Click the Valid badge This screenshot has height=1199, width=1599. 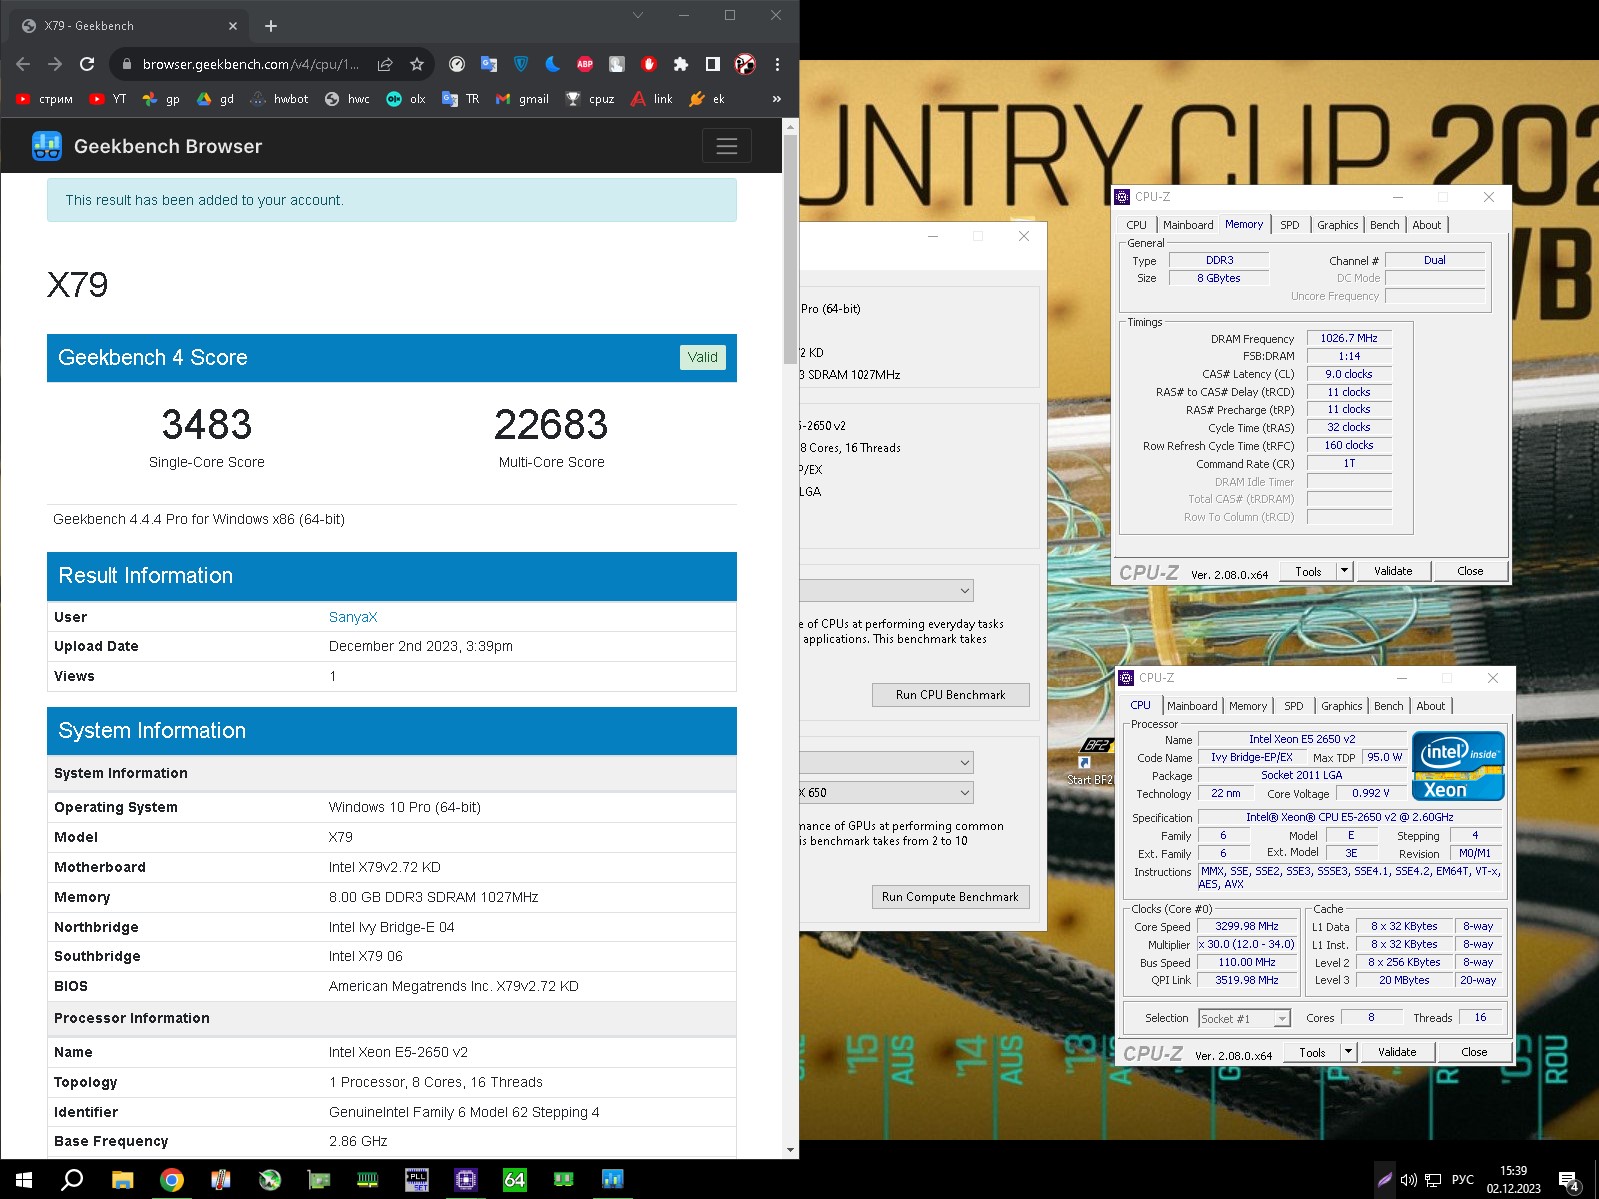click(x=702, y=357)
